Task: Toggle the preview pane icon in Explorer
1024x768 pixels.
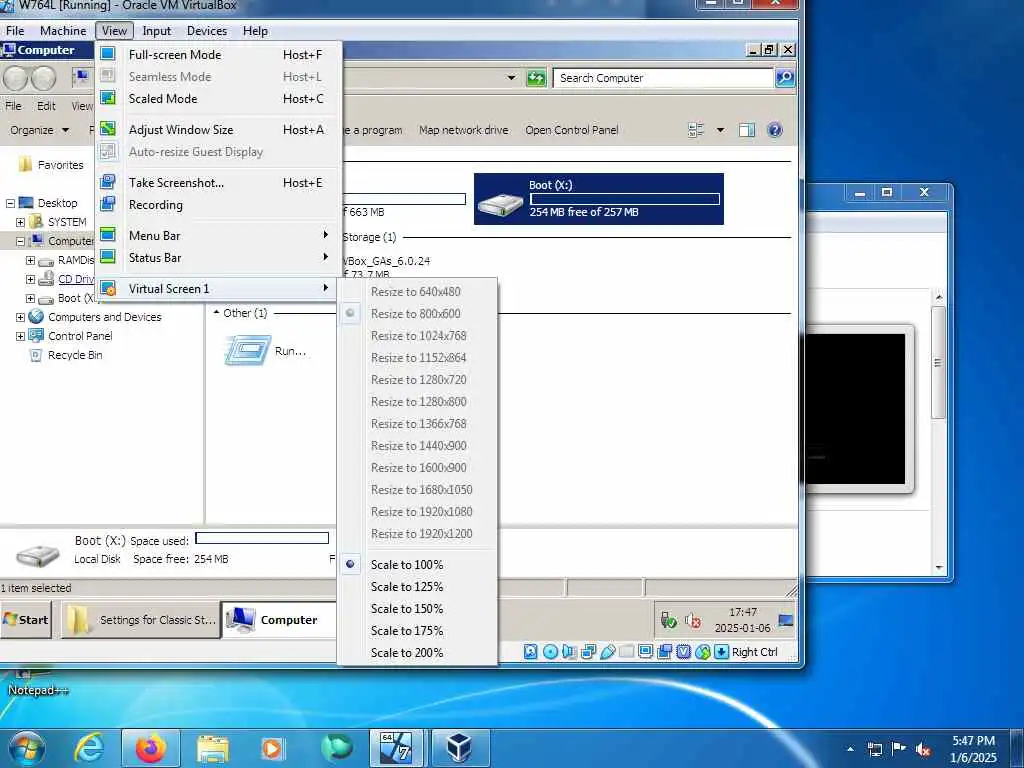Action: pyautogui.click(x=746, y=129)
